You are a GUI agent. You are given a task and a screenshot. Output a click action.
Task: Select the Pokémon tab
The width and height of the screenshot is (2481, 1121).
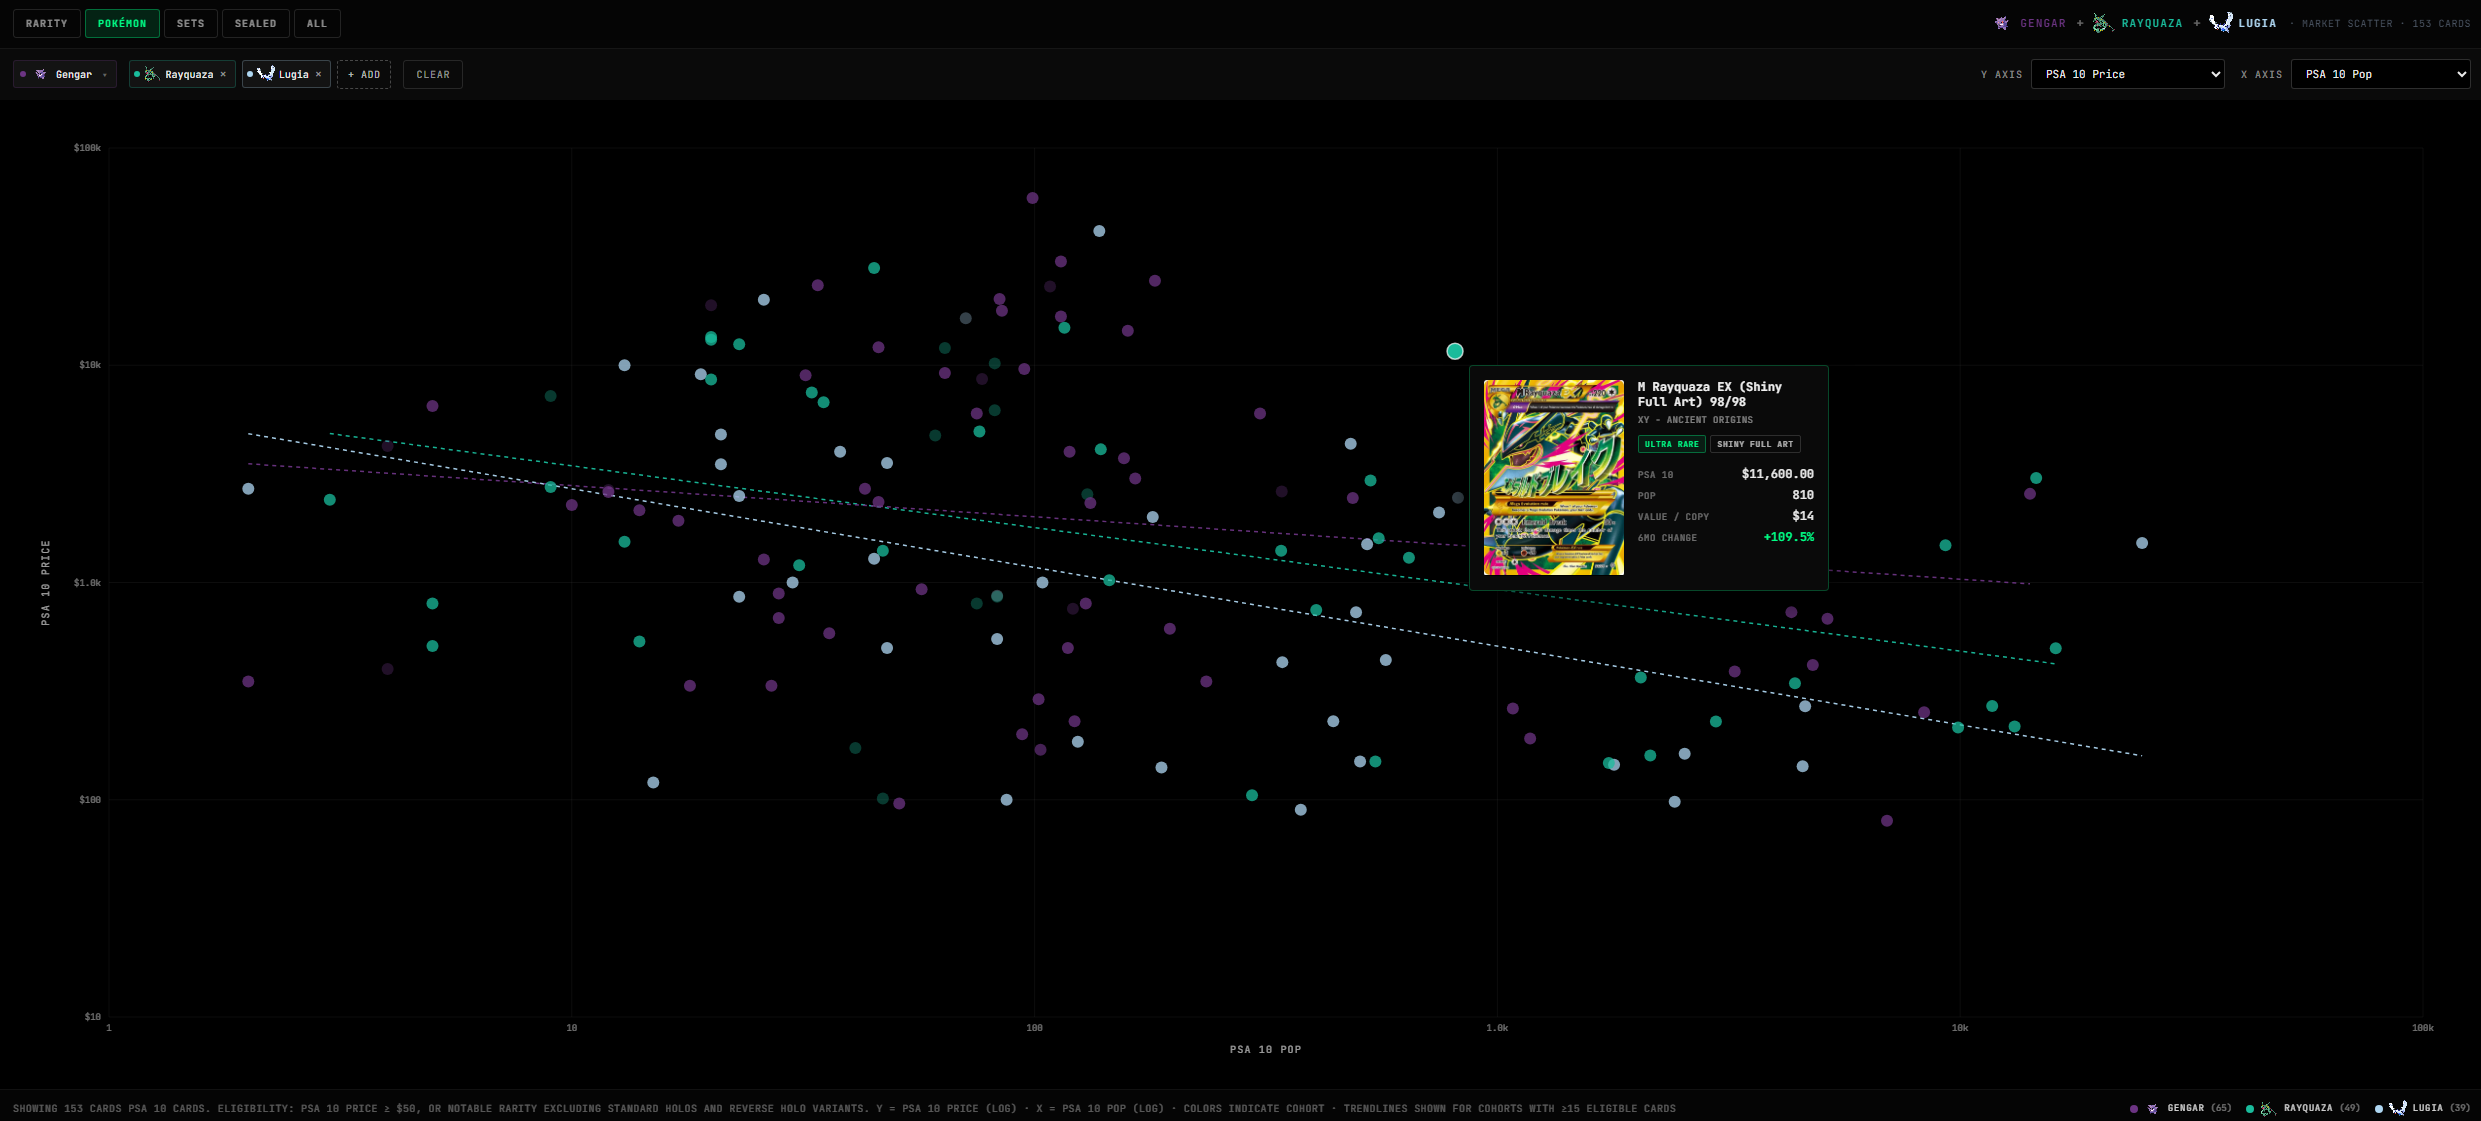[x=122, y=23]
